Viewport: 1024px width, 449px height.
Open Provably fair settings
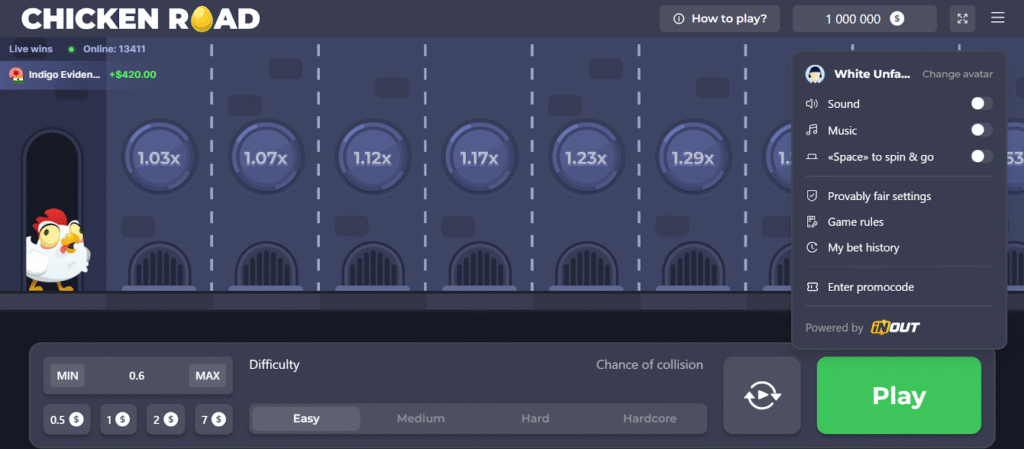tap(878, 196)
